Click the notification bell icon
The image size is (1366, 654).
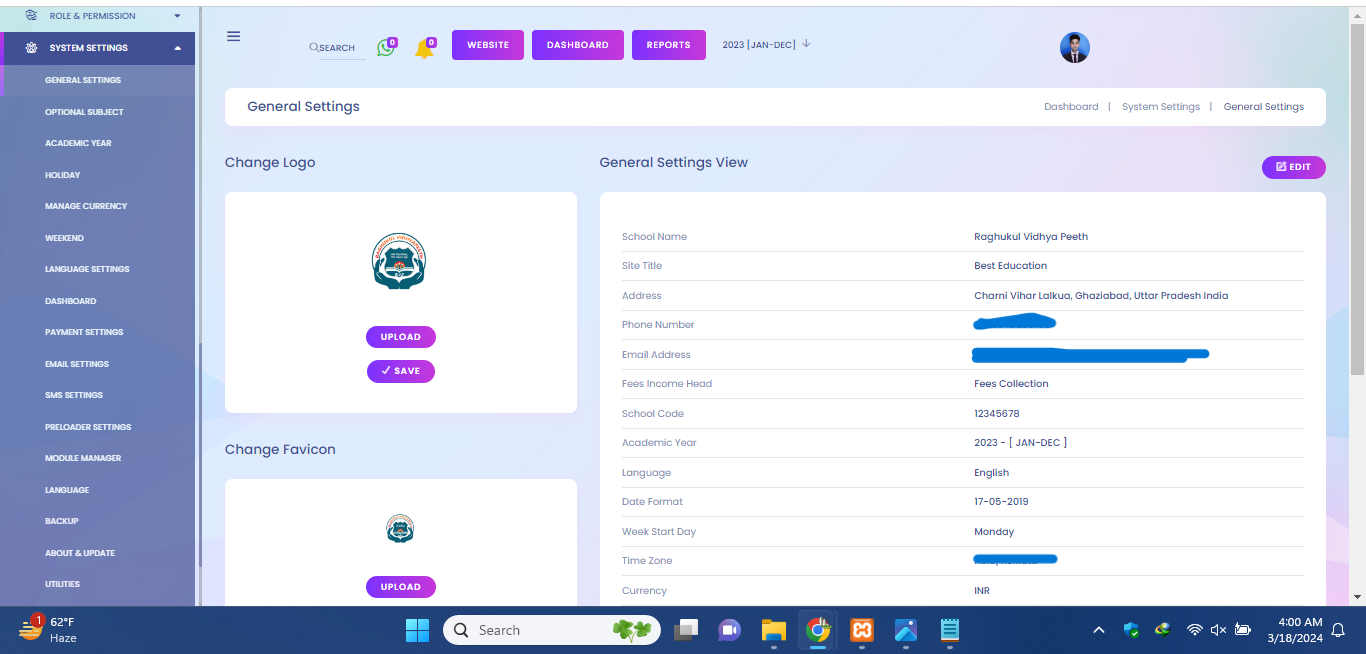coord(424,48)
